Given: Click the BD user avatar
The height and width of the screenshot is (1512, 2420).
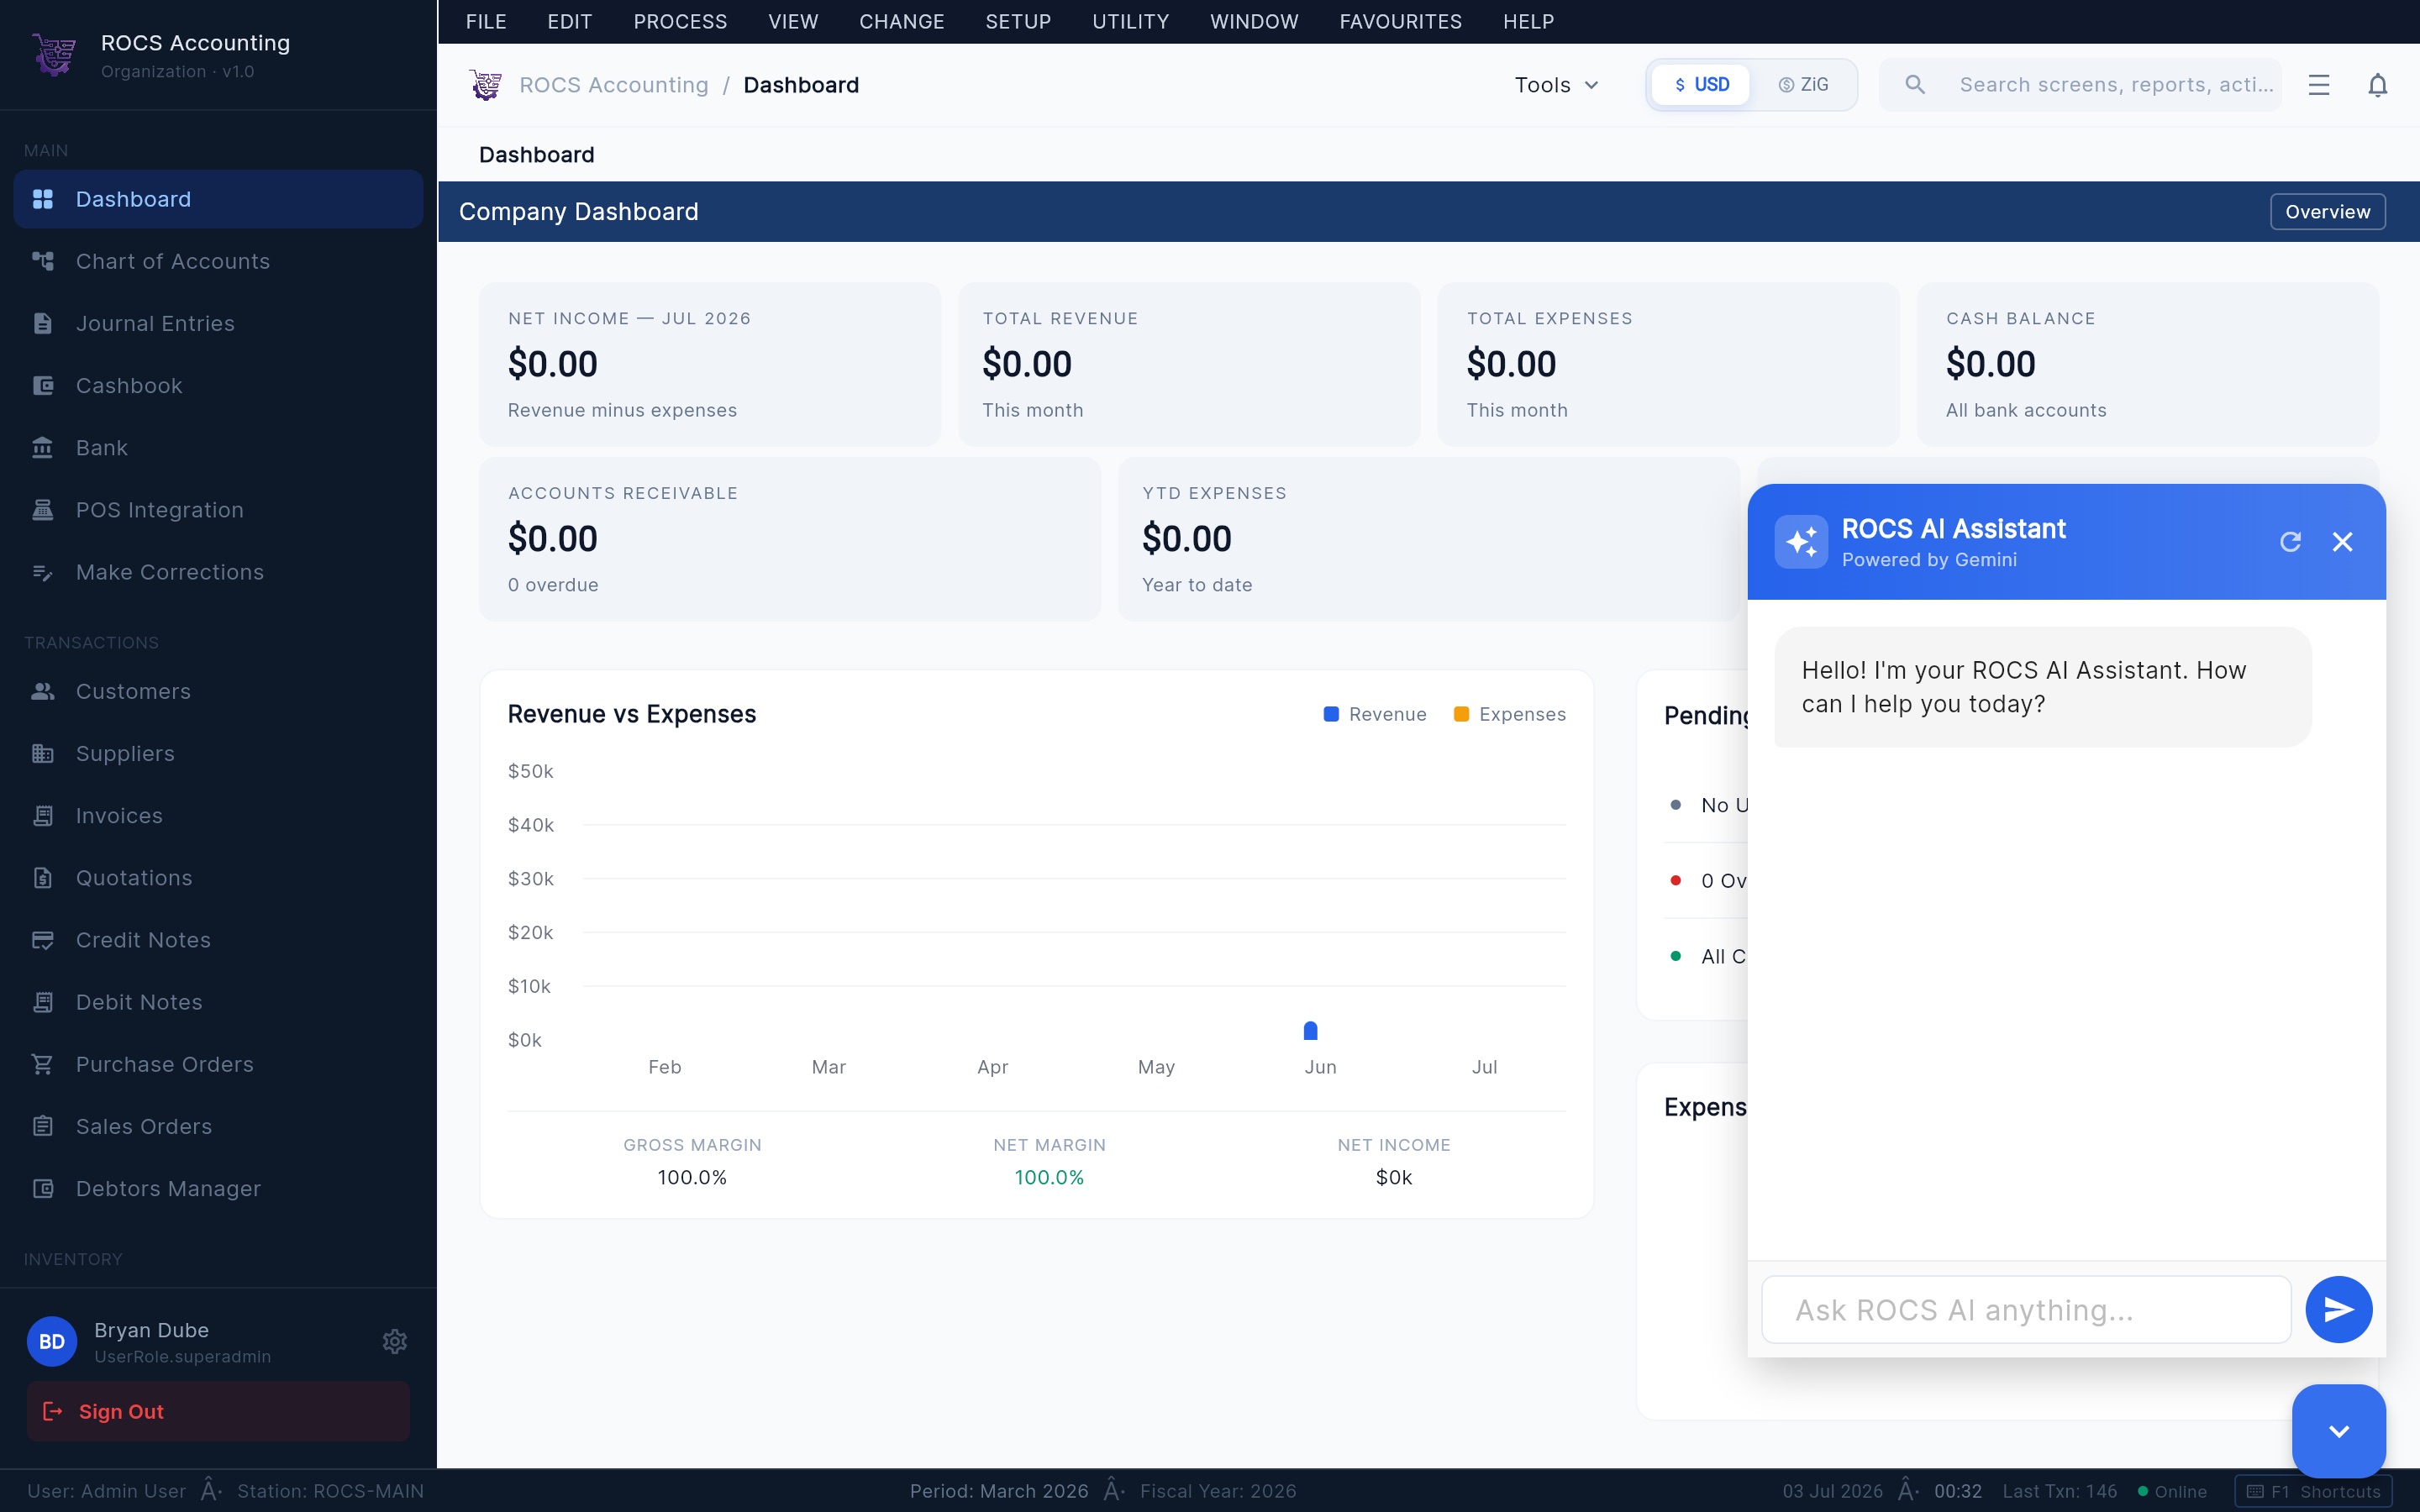Looking at the screenshot, I should click(52, 1341).
